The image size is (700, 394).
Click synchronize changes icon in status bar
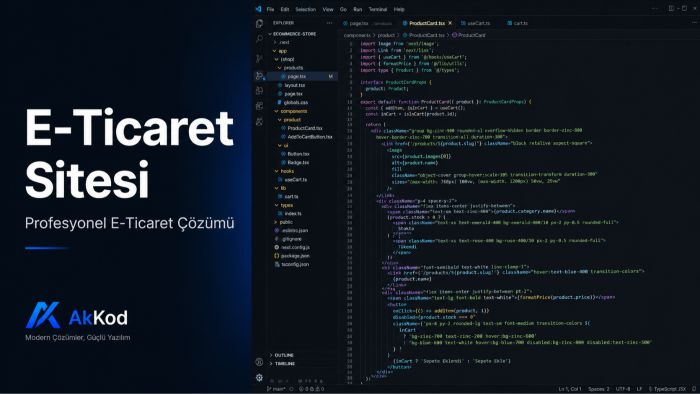click(292, 389)
